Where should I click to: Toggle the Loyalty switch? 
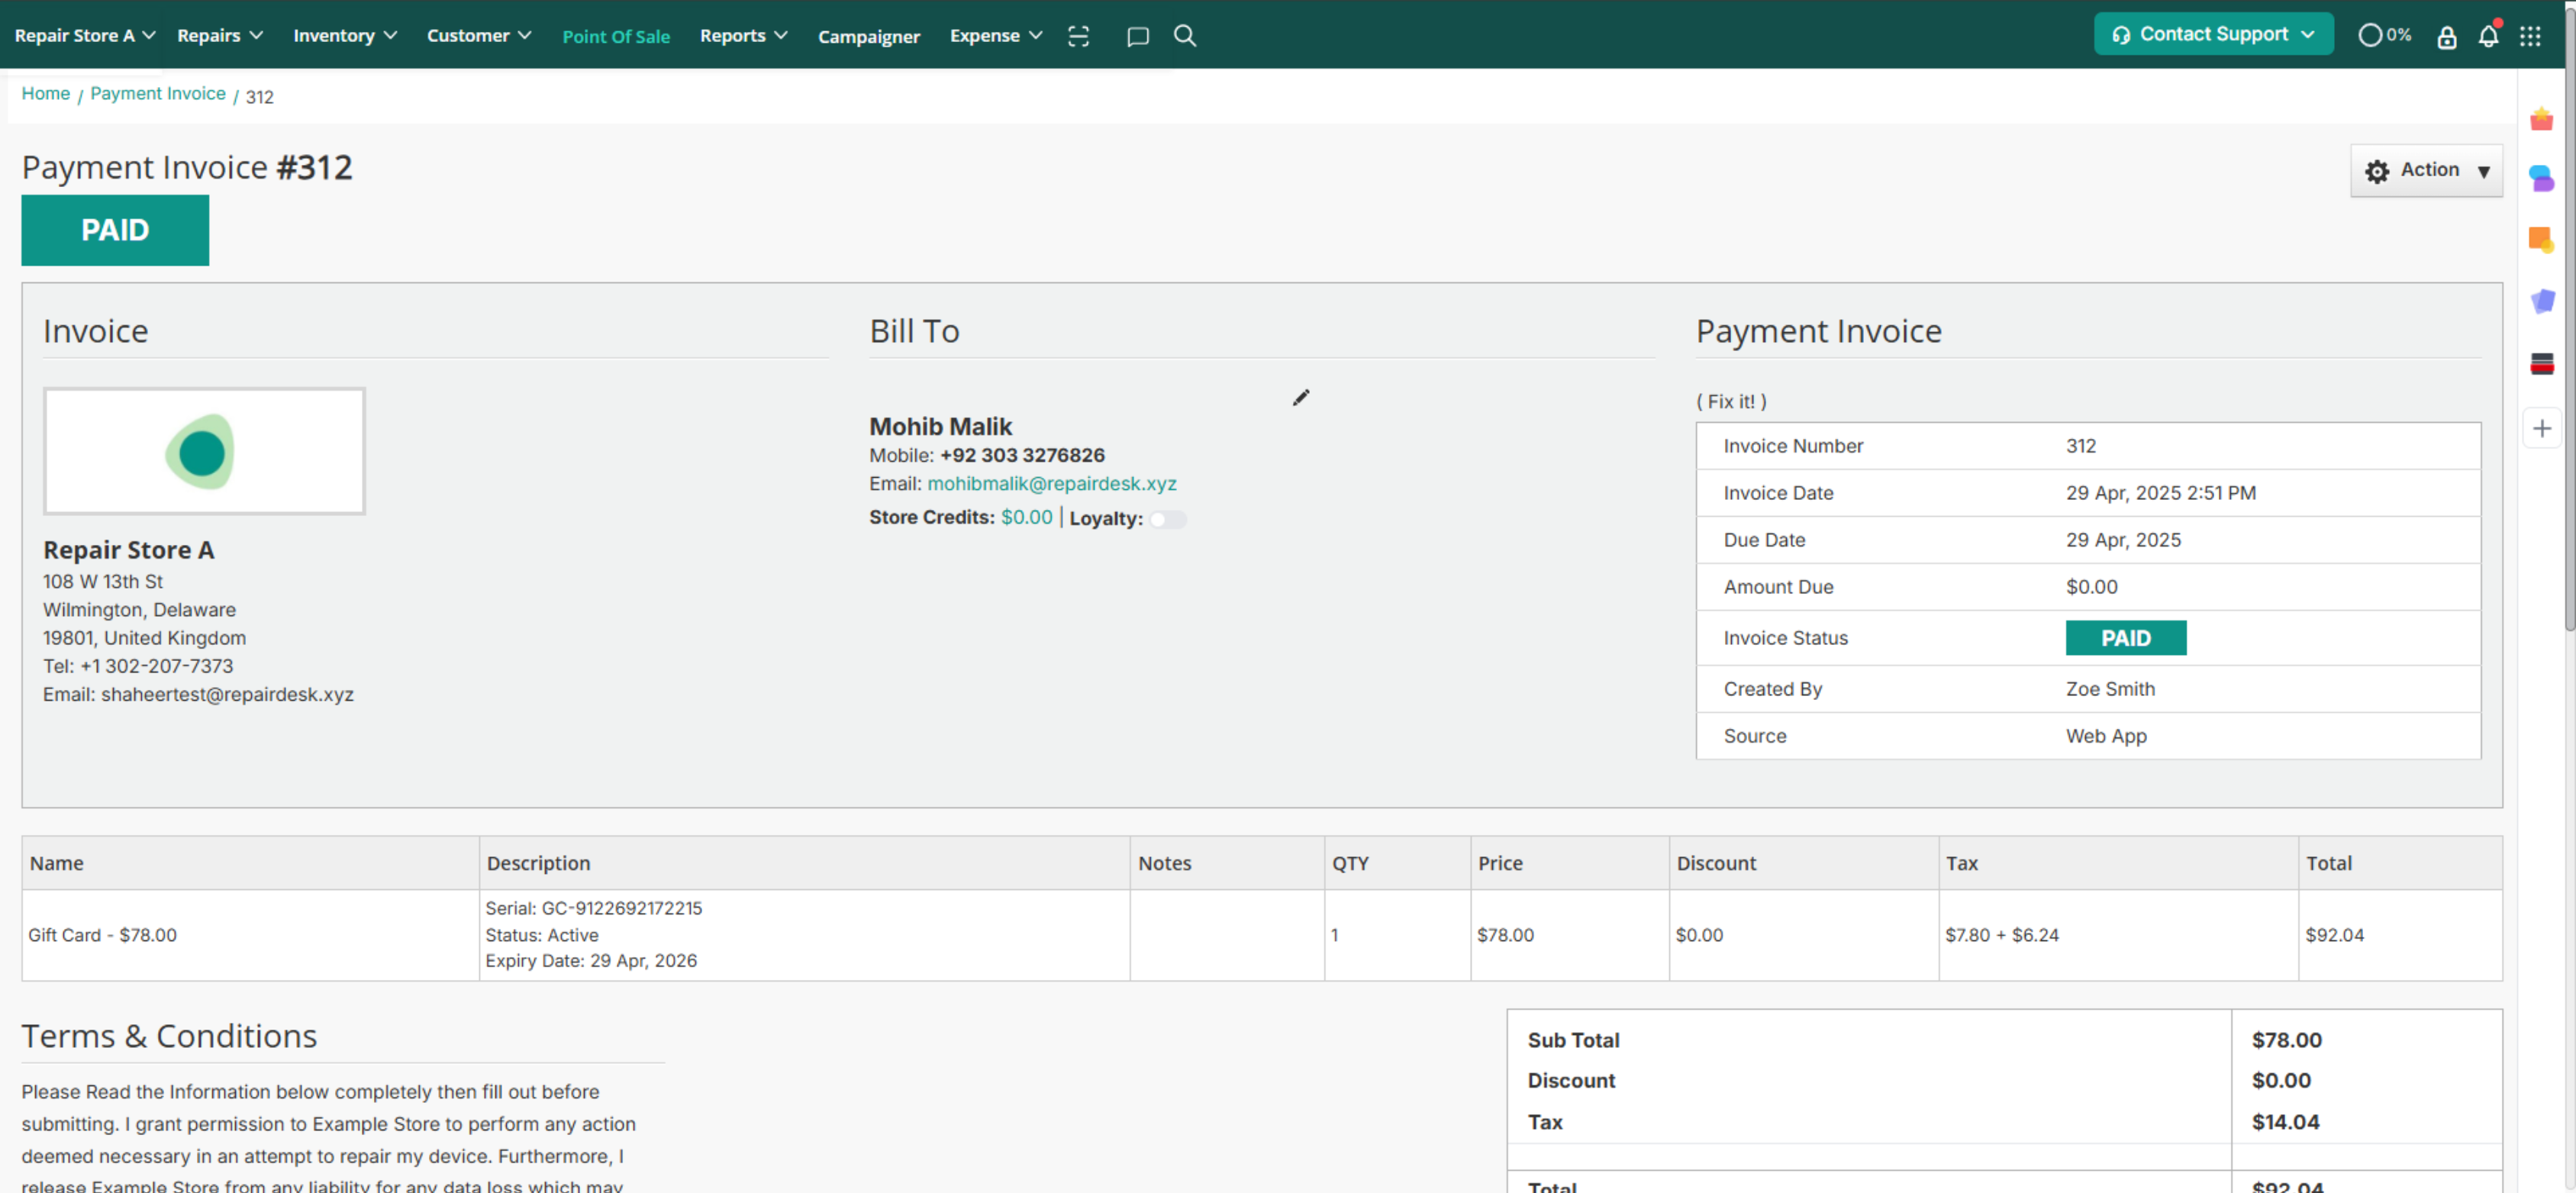[x=1167, y=519]
